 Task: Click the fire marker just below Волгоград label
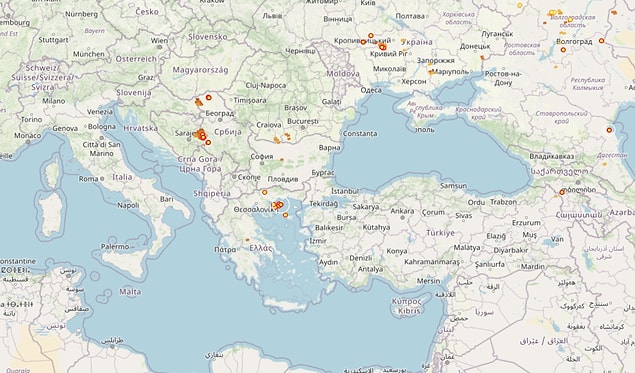563,50
